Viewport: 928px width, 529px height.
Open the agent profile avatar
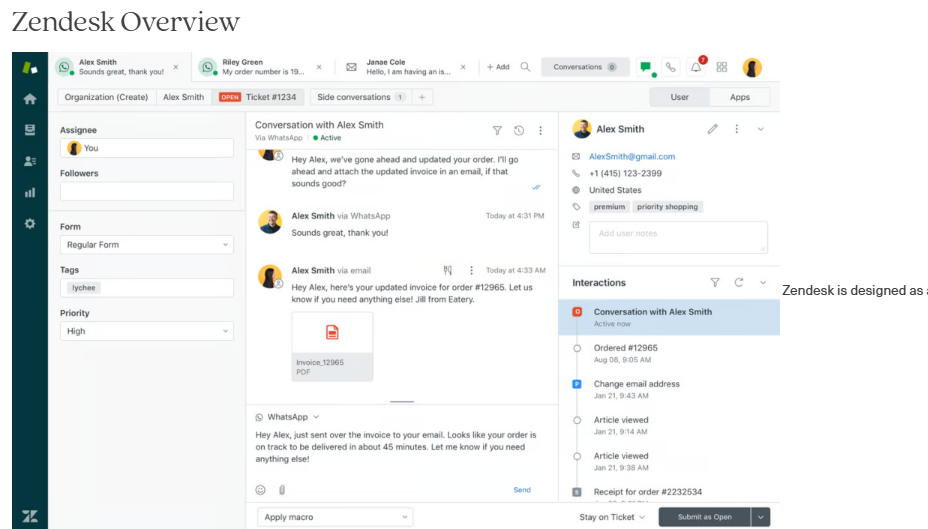pyautogui.click(x=752, y=67)
